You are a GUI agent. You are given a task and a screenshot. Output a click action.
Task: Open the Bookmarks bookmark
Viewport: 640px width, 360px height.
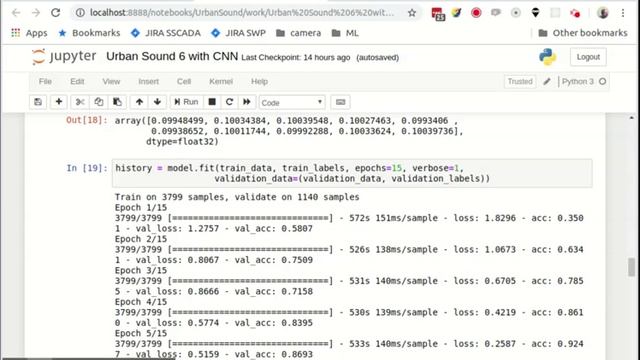pyautogui.click(x=89, y=33)
